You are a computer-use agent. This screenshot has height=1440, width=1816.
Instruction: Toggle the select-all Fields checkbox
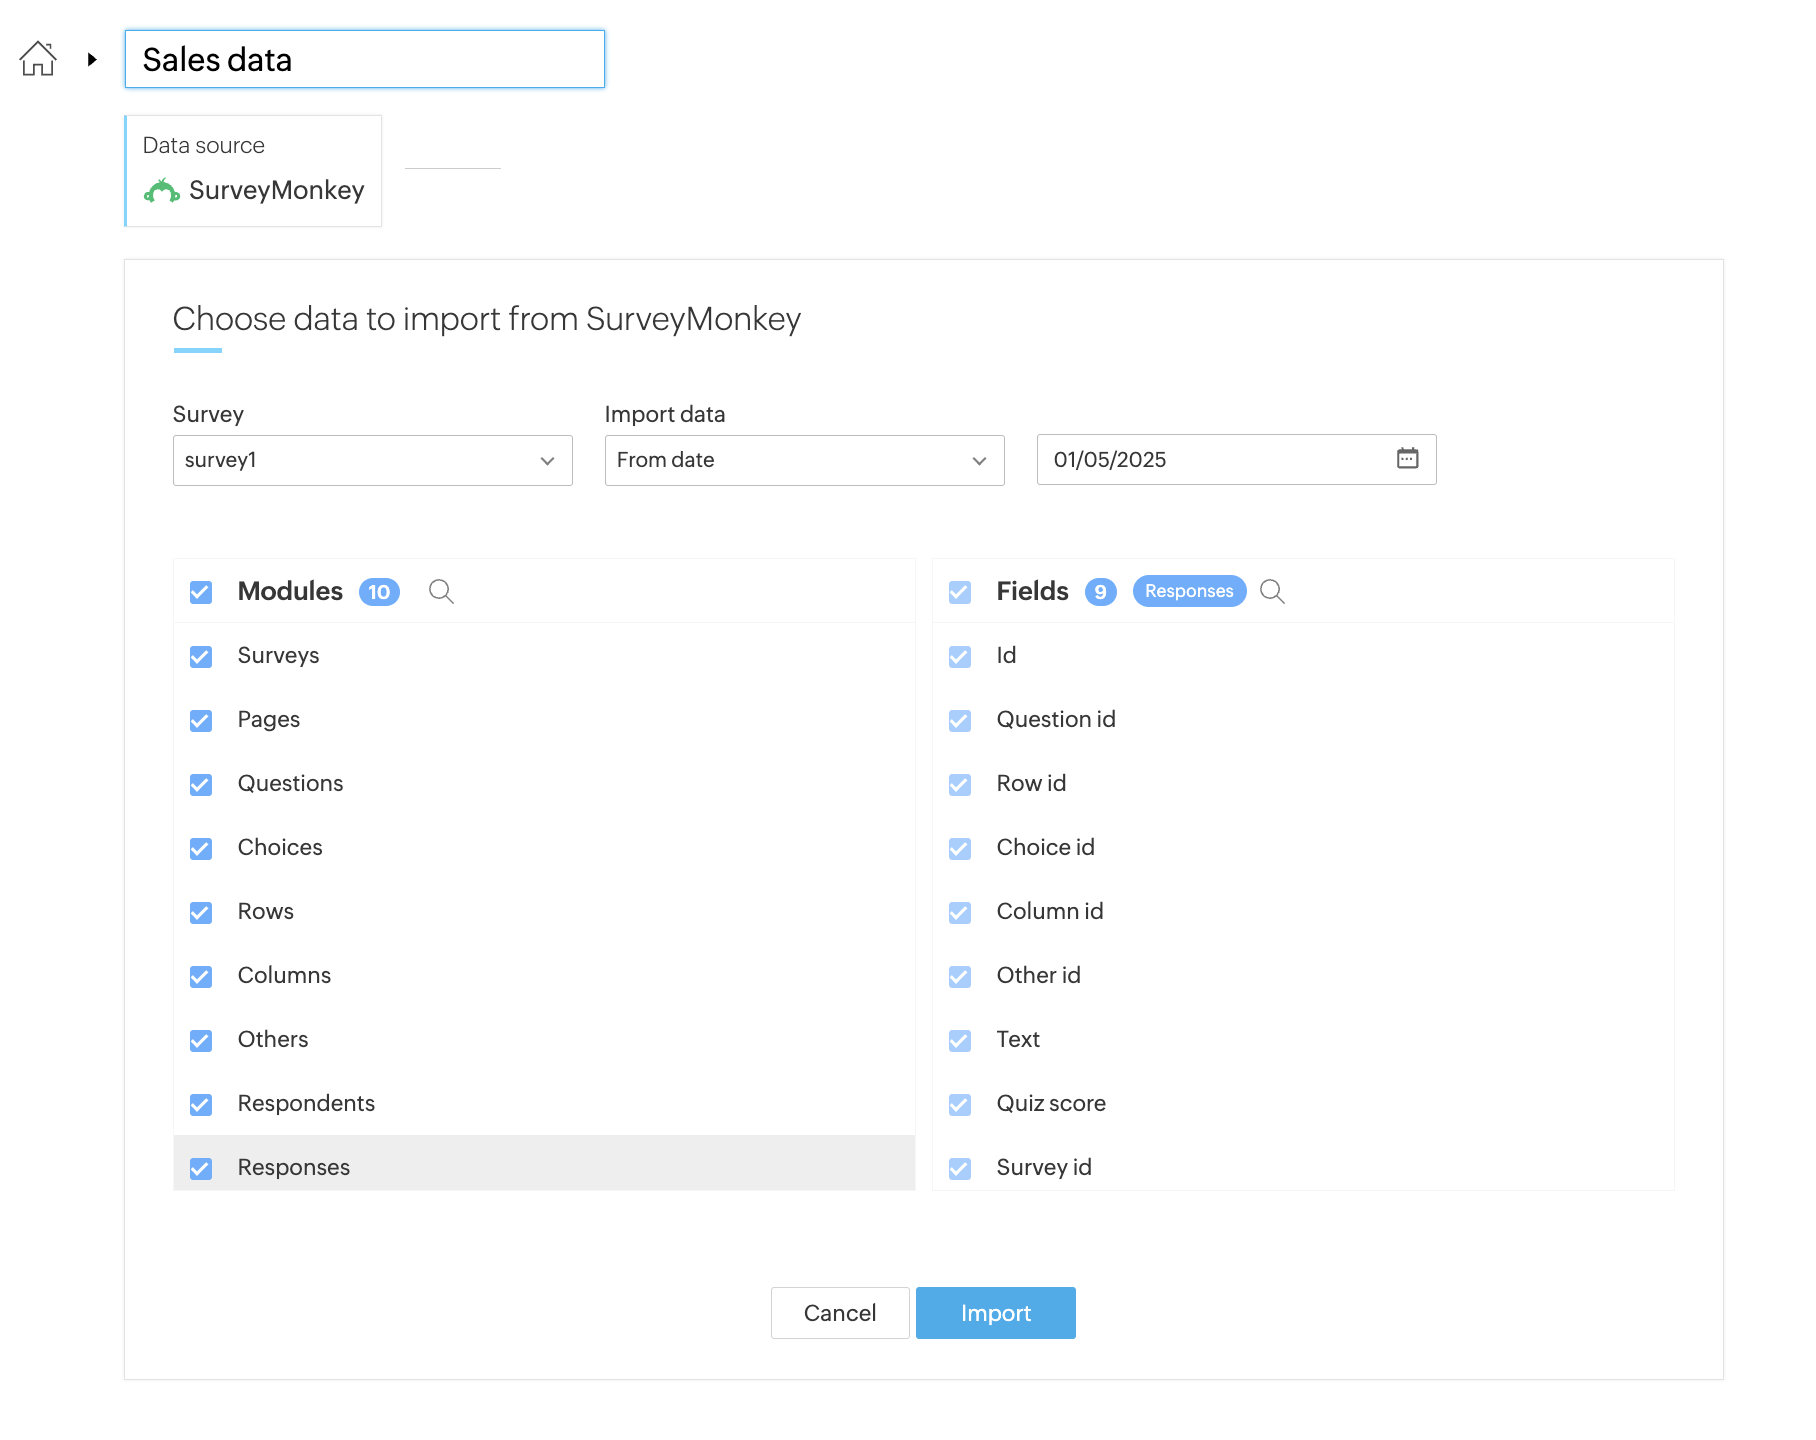[x=960, y=592]
